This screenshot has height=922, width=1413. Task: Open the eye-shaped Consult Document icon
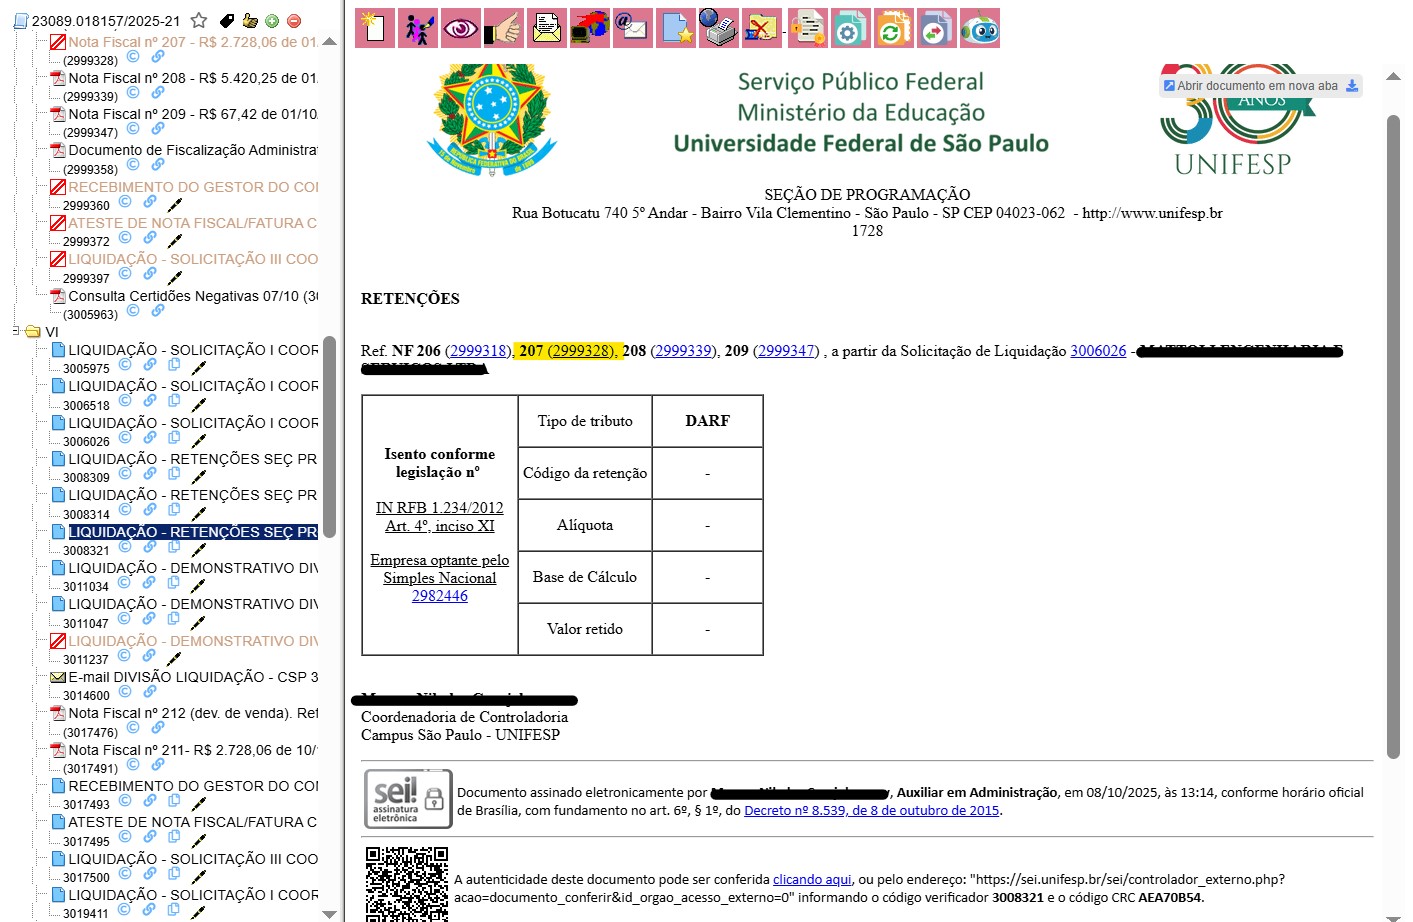(x=460, y=28)
